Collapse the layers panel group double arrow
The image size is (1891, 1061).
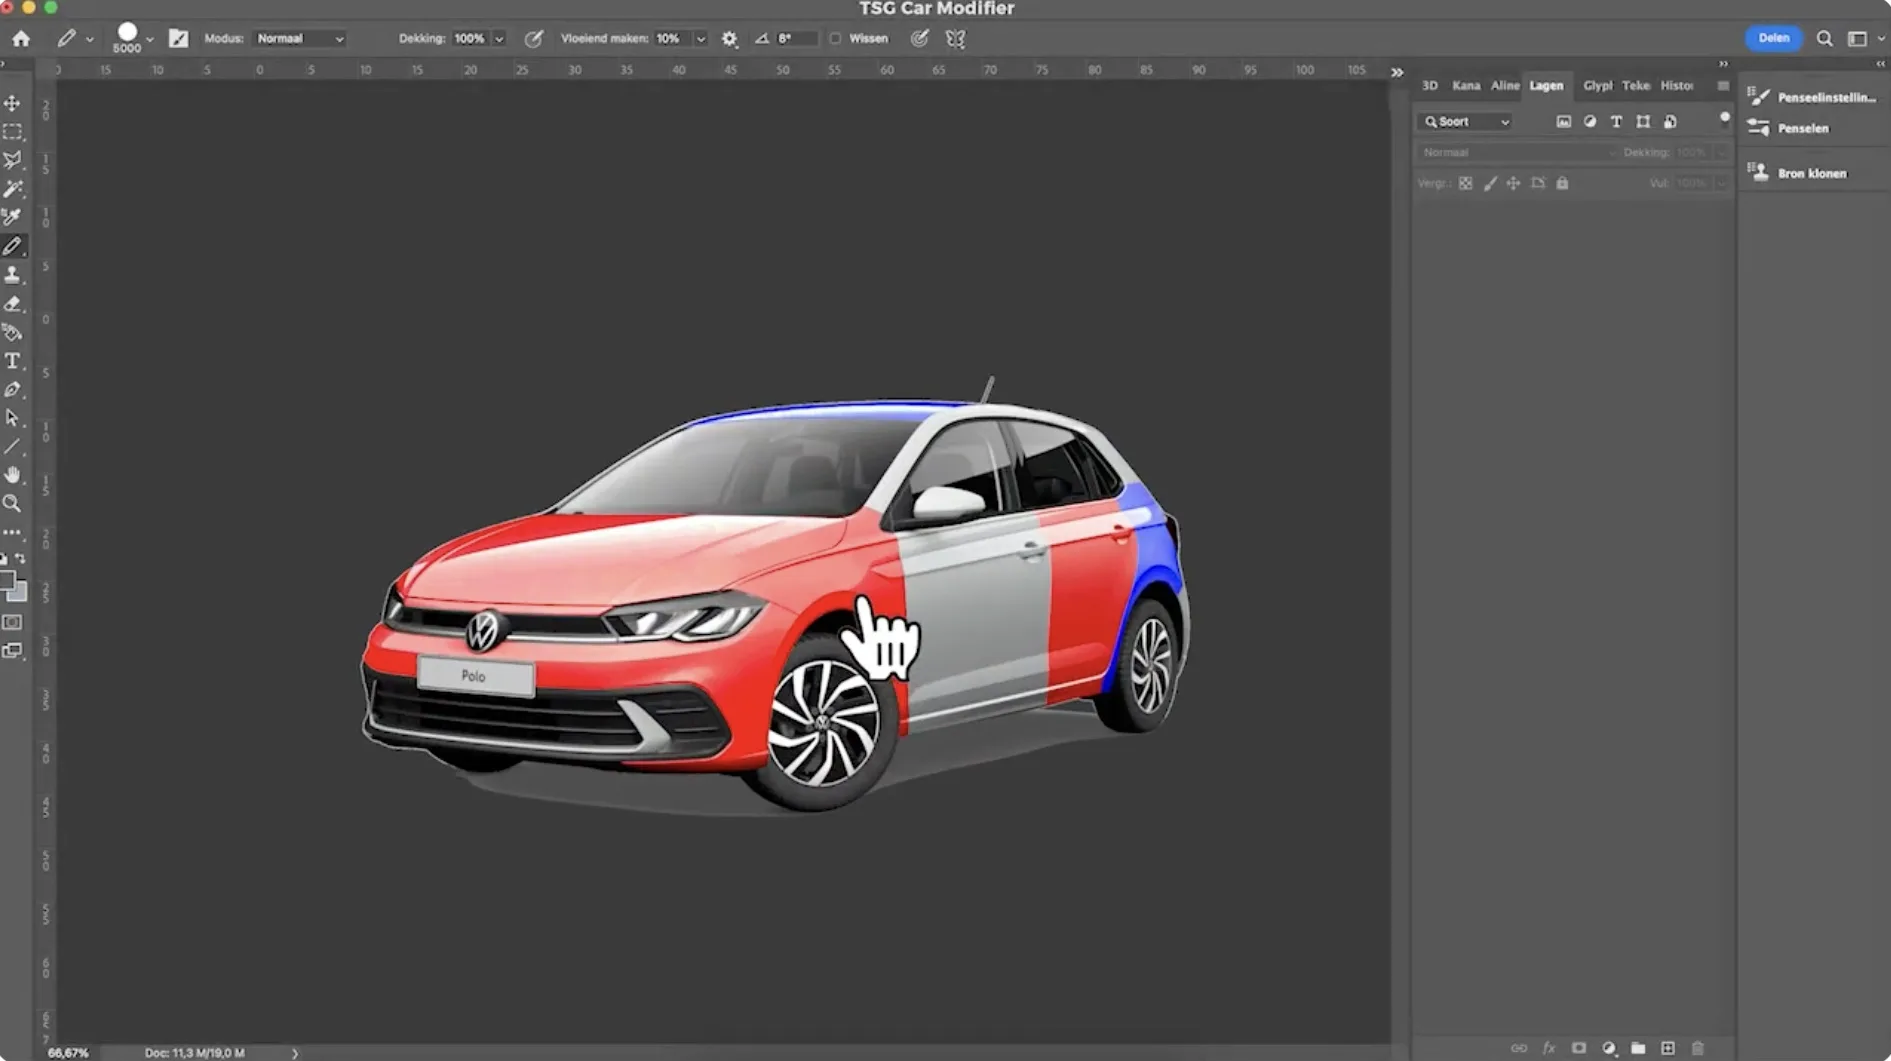(1723, 64)
